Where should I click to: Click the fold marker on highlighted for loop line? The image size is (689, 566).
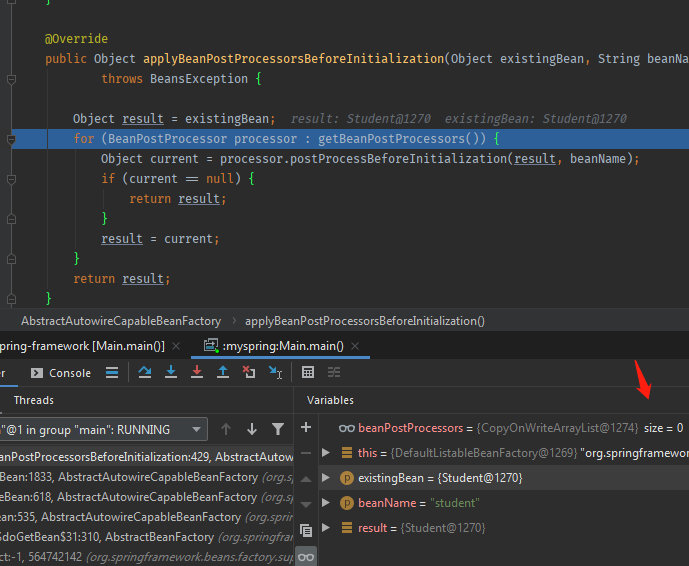pos(11,139)
